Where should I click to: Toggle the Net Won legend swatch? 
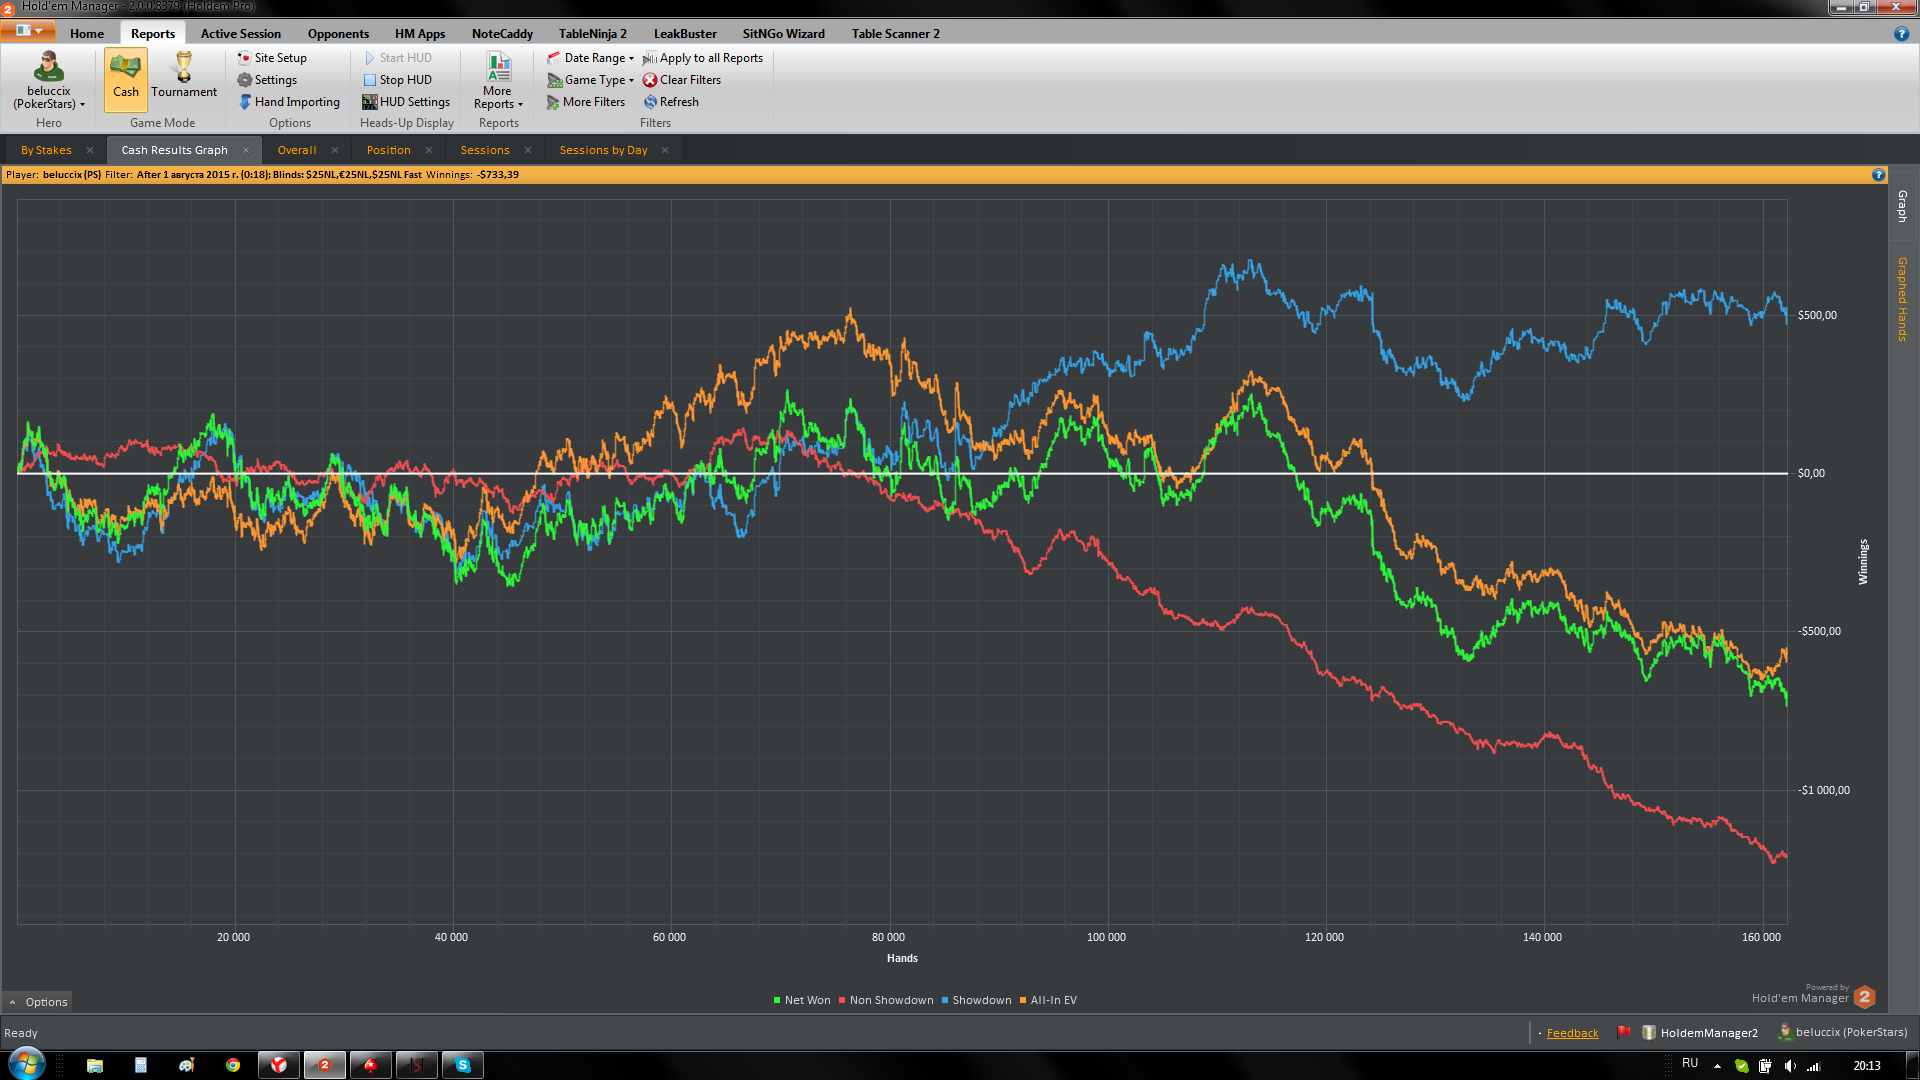(777, 1000)
